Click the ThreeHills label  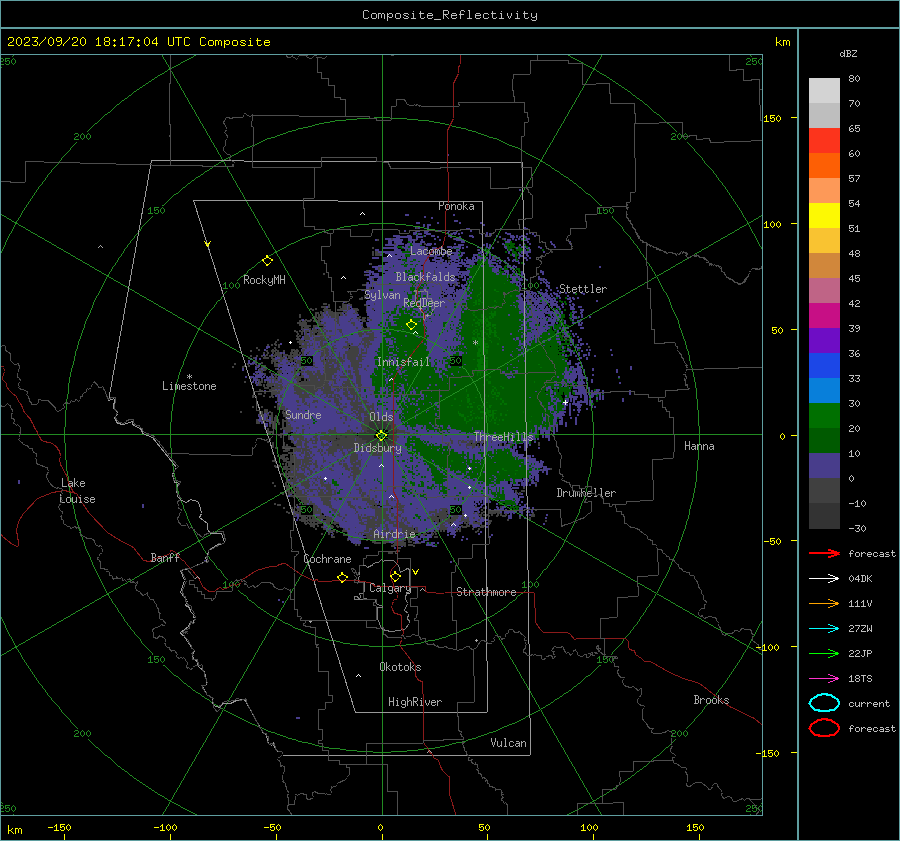tap(503, 437)
